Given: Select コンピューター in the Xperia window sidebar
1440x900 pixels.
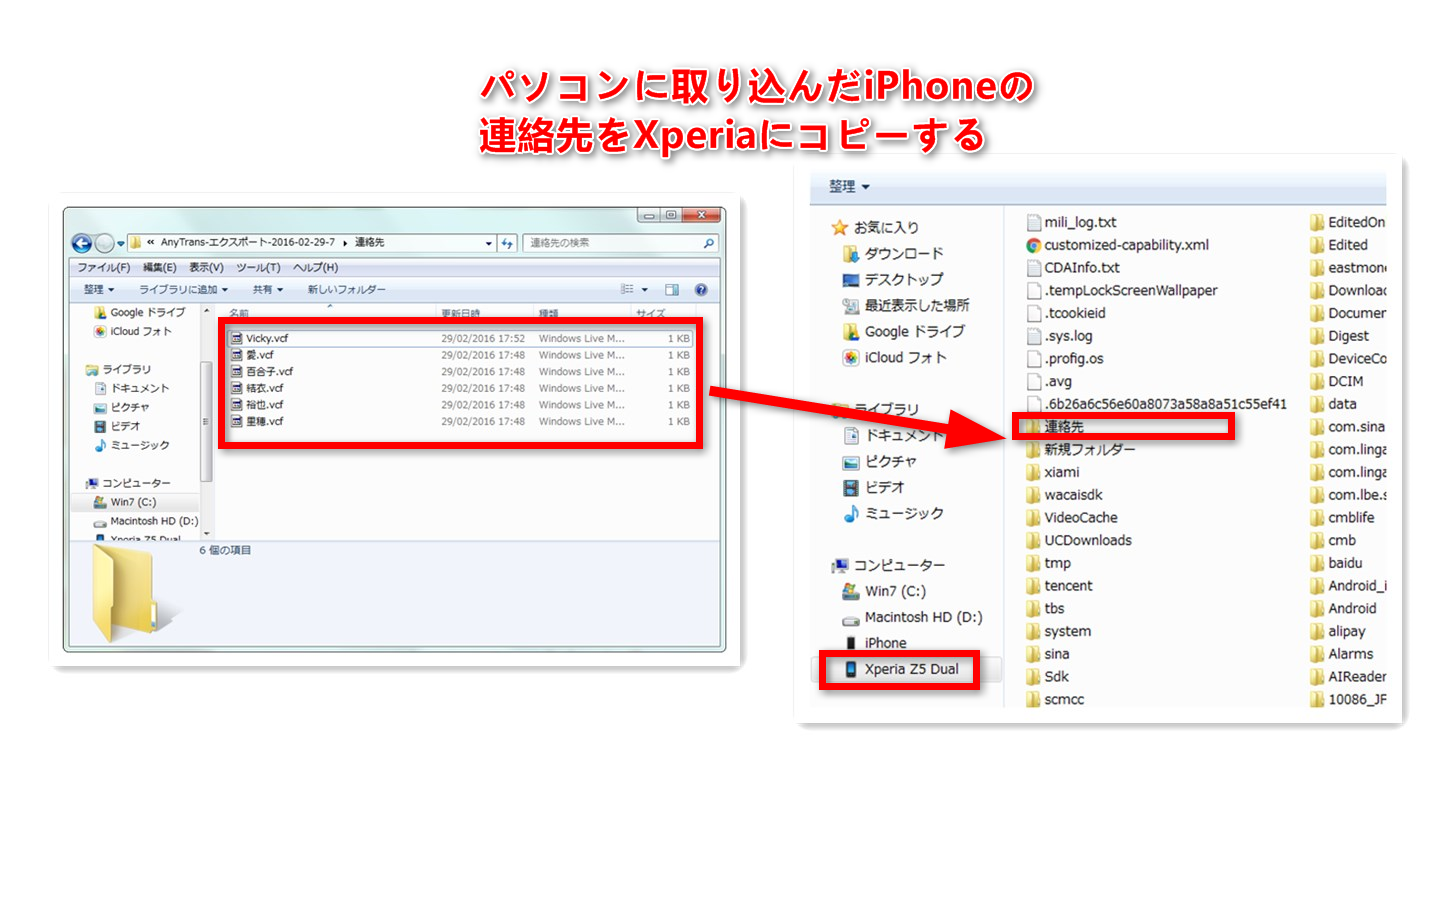Looking at the screenshot, I should pos(888,566).
